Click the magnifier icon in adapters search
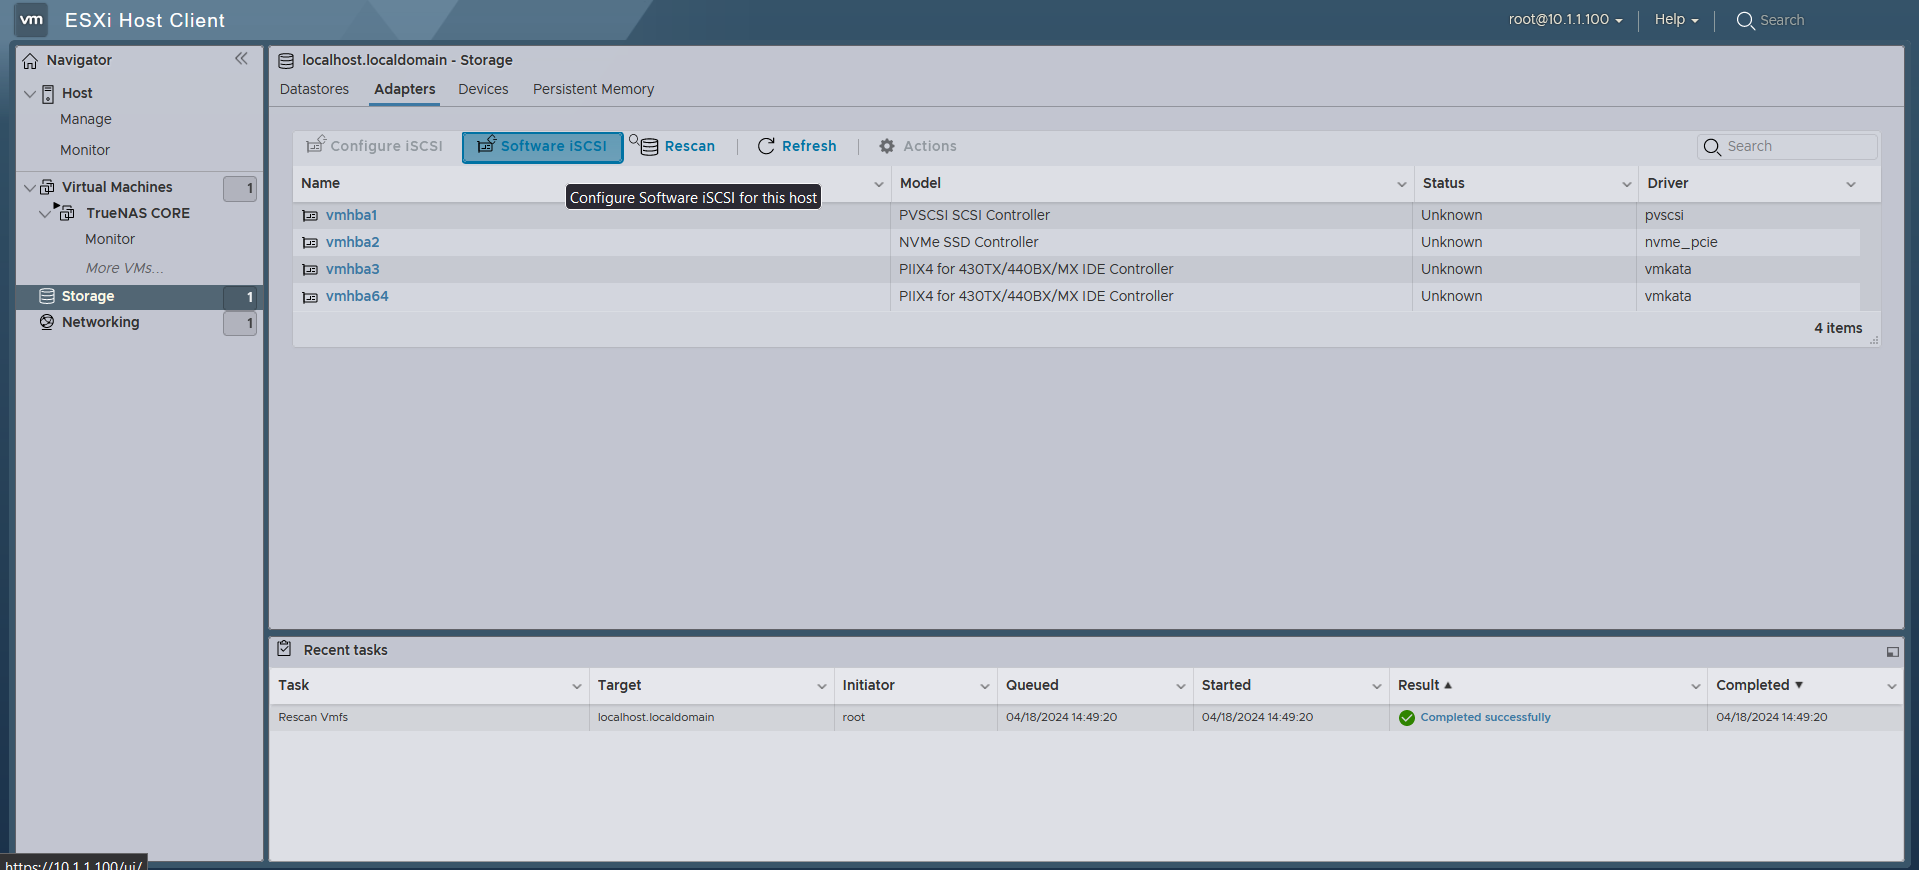The width and height of the screenshot is (1919, 870). [1712, 147]
